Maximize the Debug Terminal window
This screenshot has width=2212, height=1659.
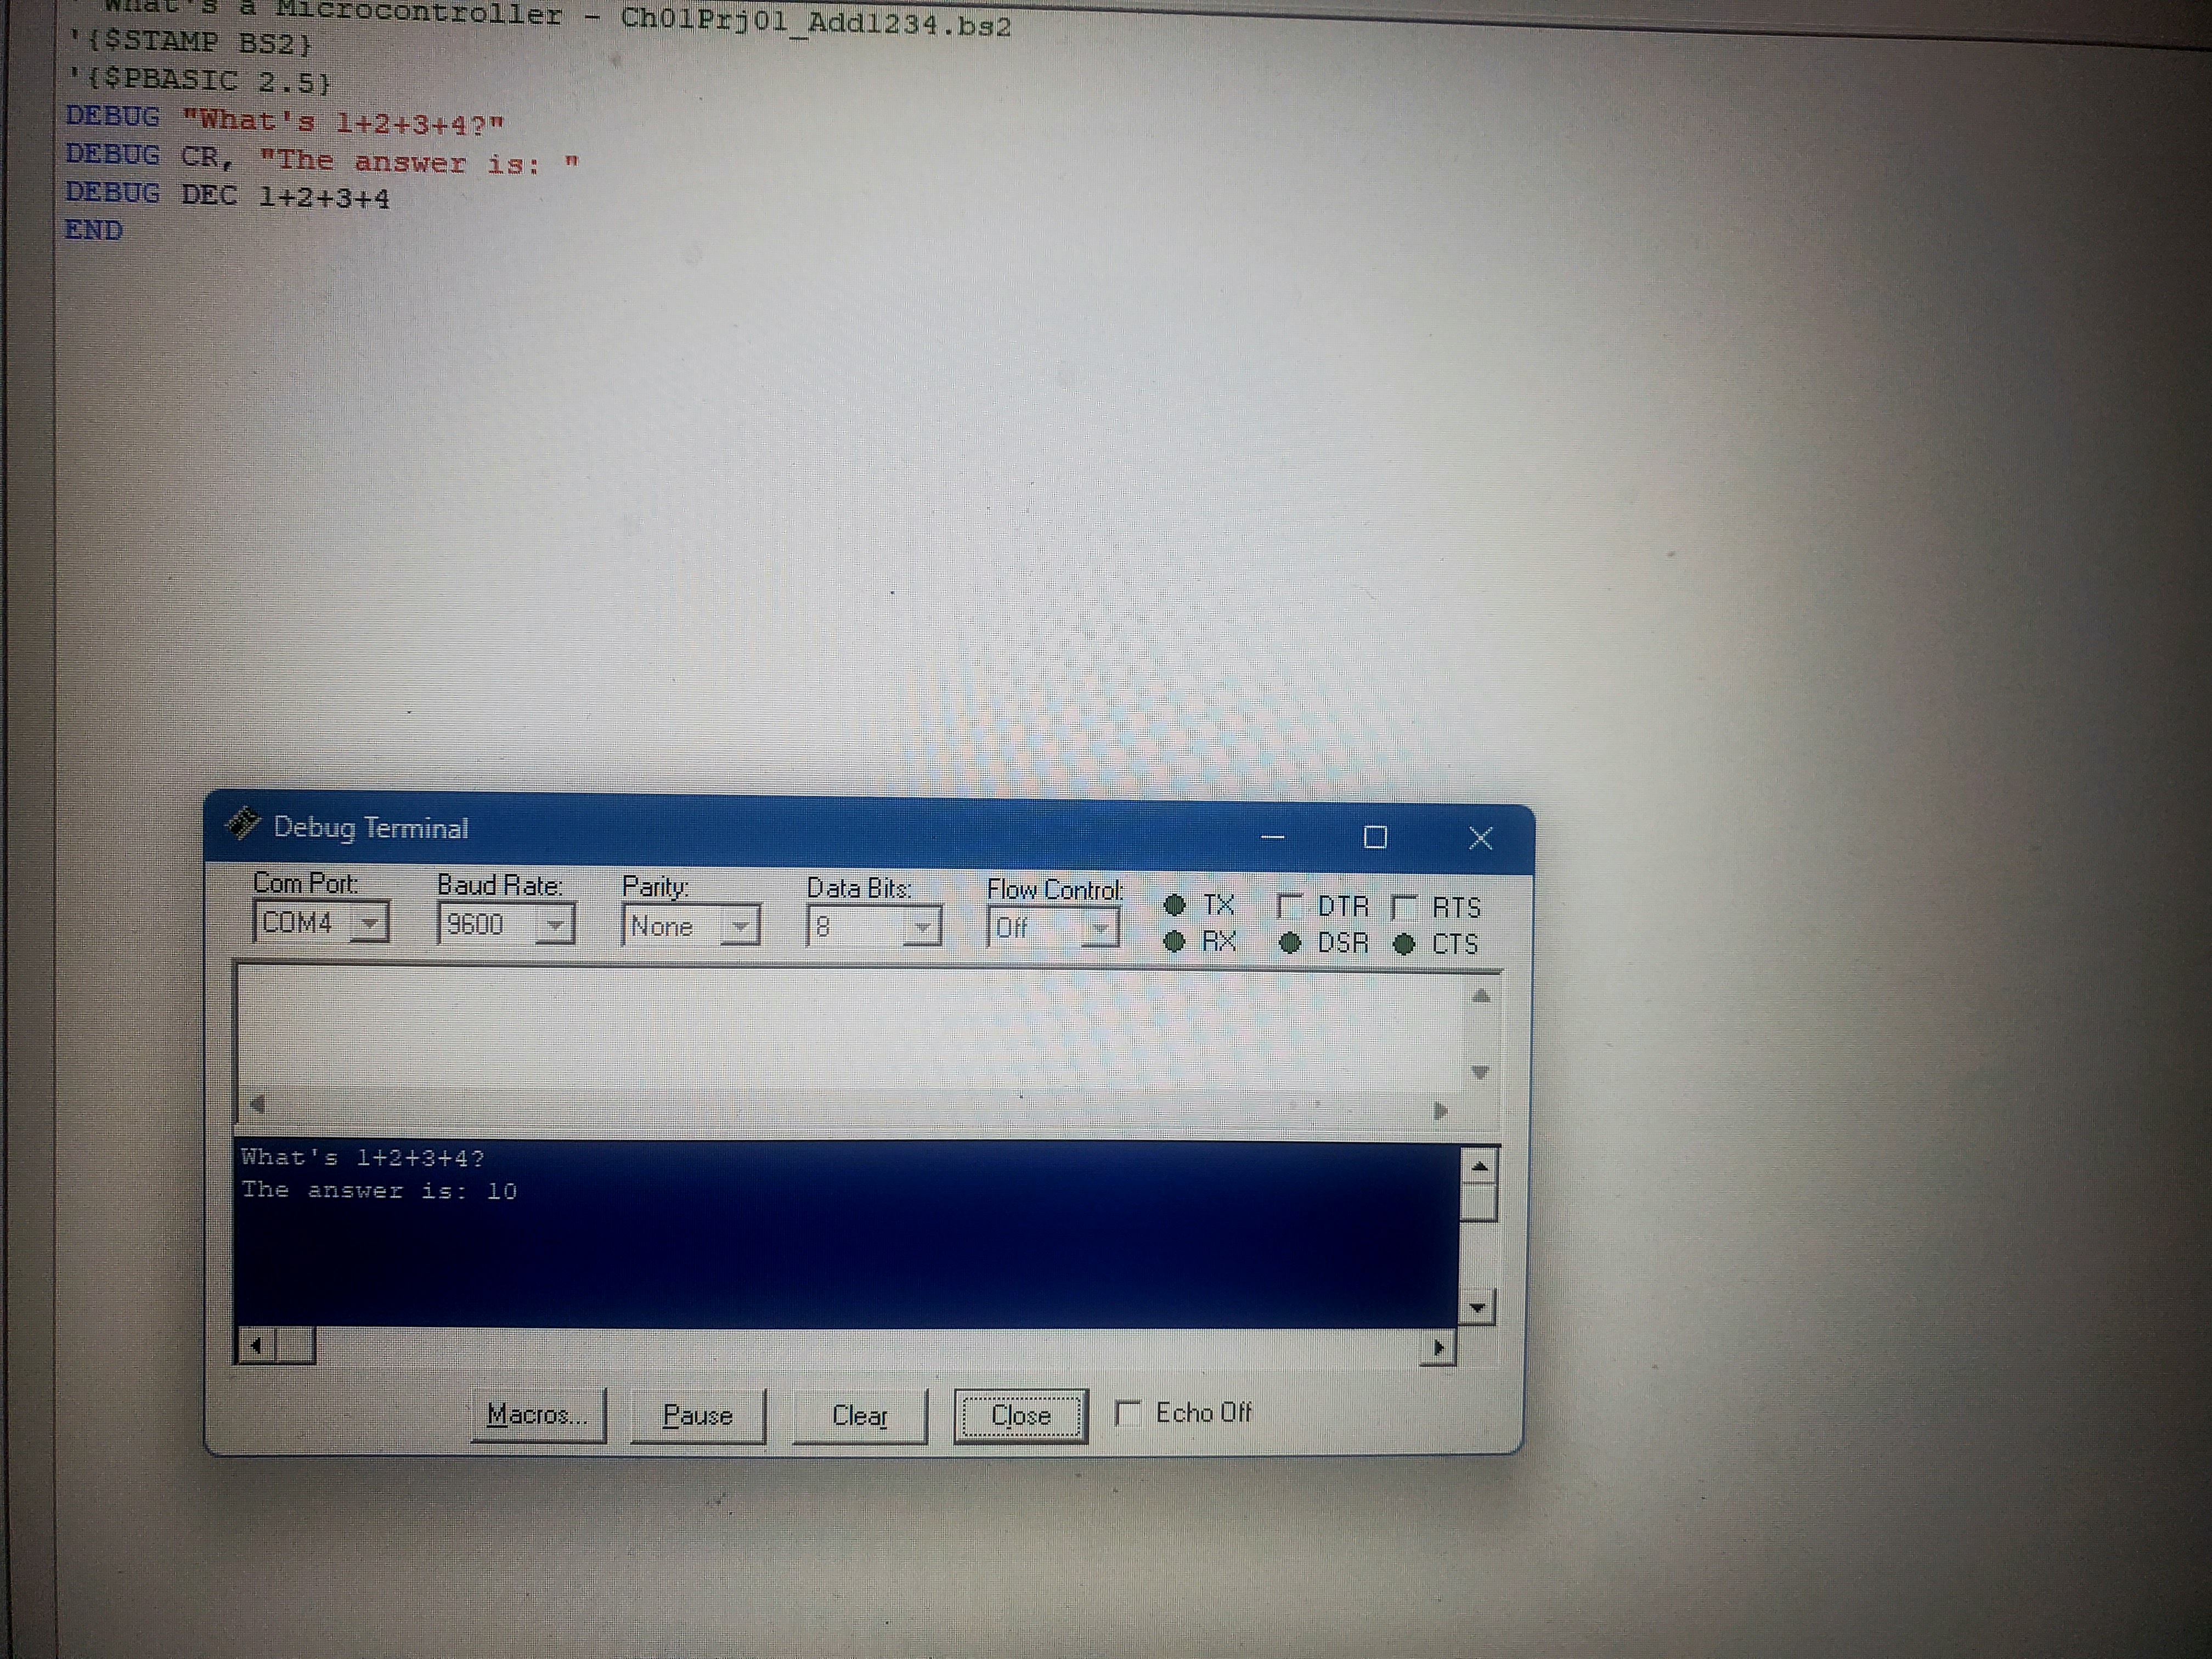[x=1376, y=837]
